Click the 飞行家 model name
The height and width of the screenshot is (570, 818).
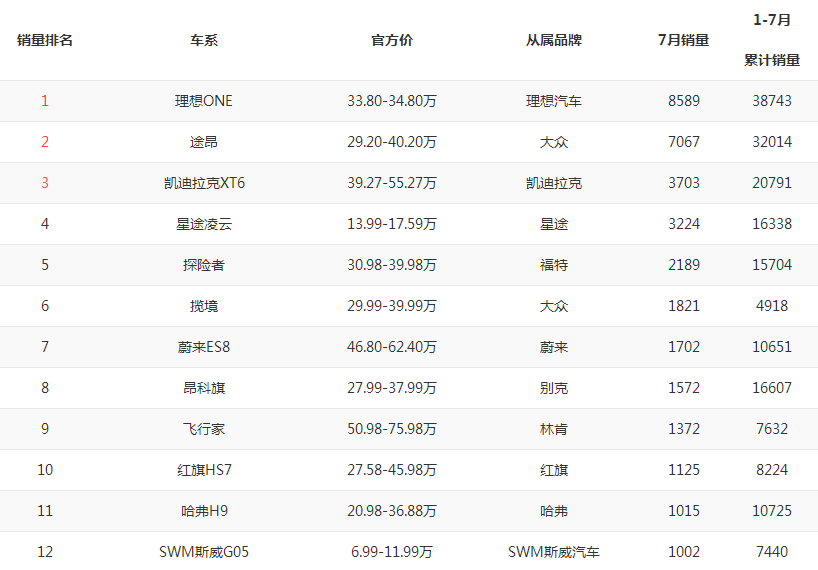click(x=204, y=429)
